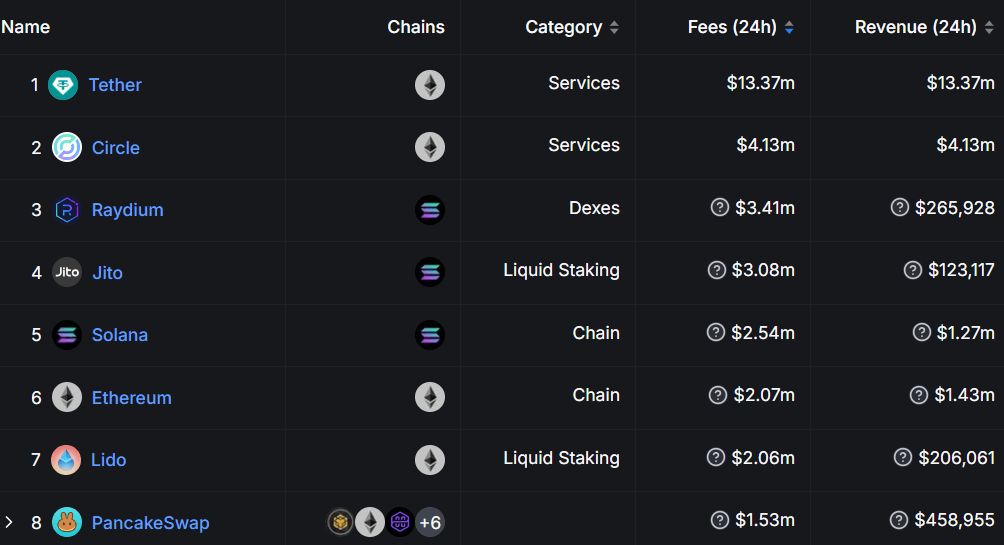Screen dimensions: 1004x545
Task: Open the Solana protocol link
Action: click(119, 335)
